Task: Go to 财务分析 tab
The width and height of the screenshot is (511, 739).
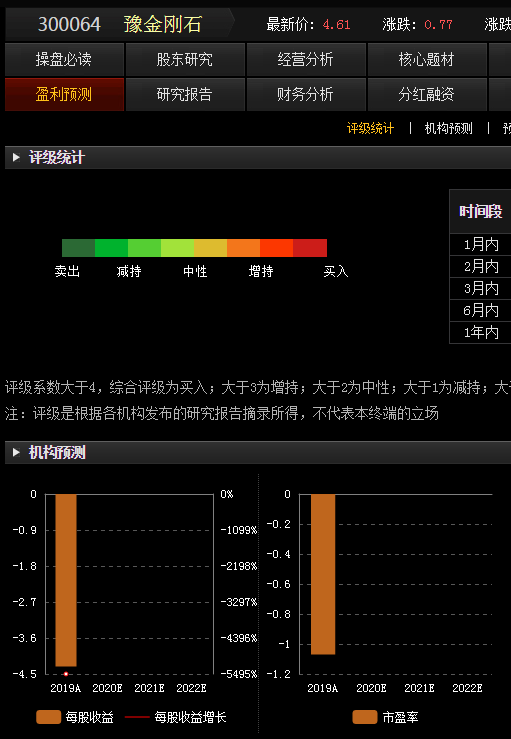Action: click(x=306, y=94)
